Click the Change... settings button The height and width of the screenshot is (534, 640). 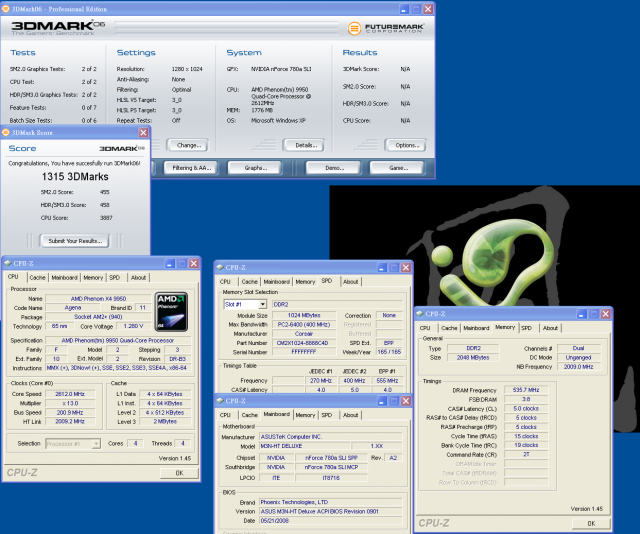tap(189, 145)
